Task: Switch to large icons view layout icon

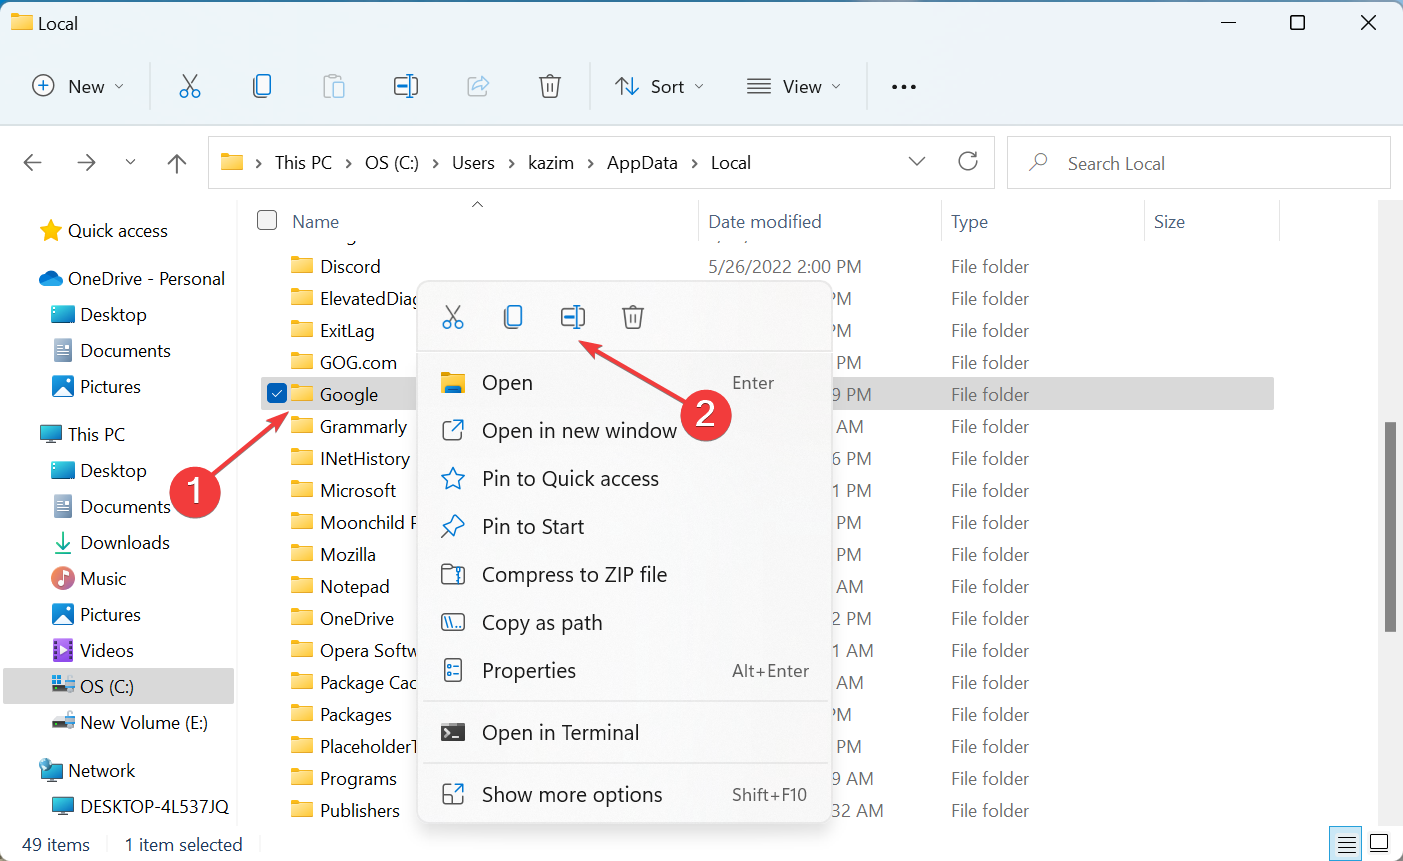Action: (1379, 843)
